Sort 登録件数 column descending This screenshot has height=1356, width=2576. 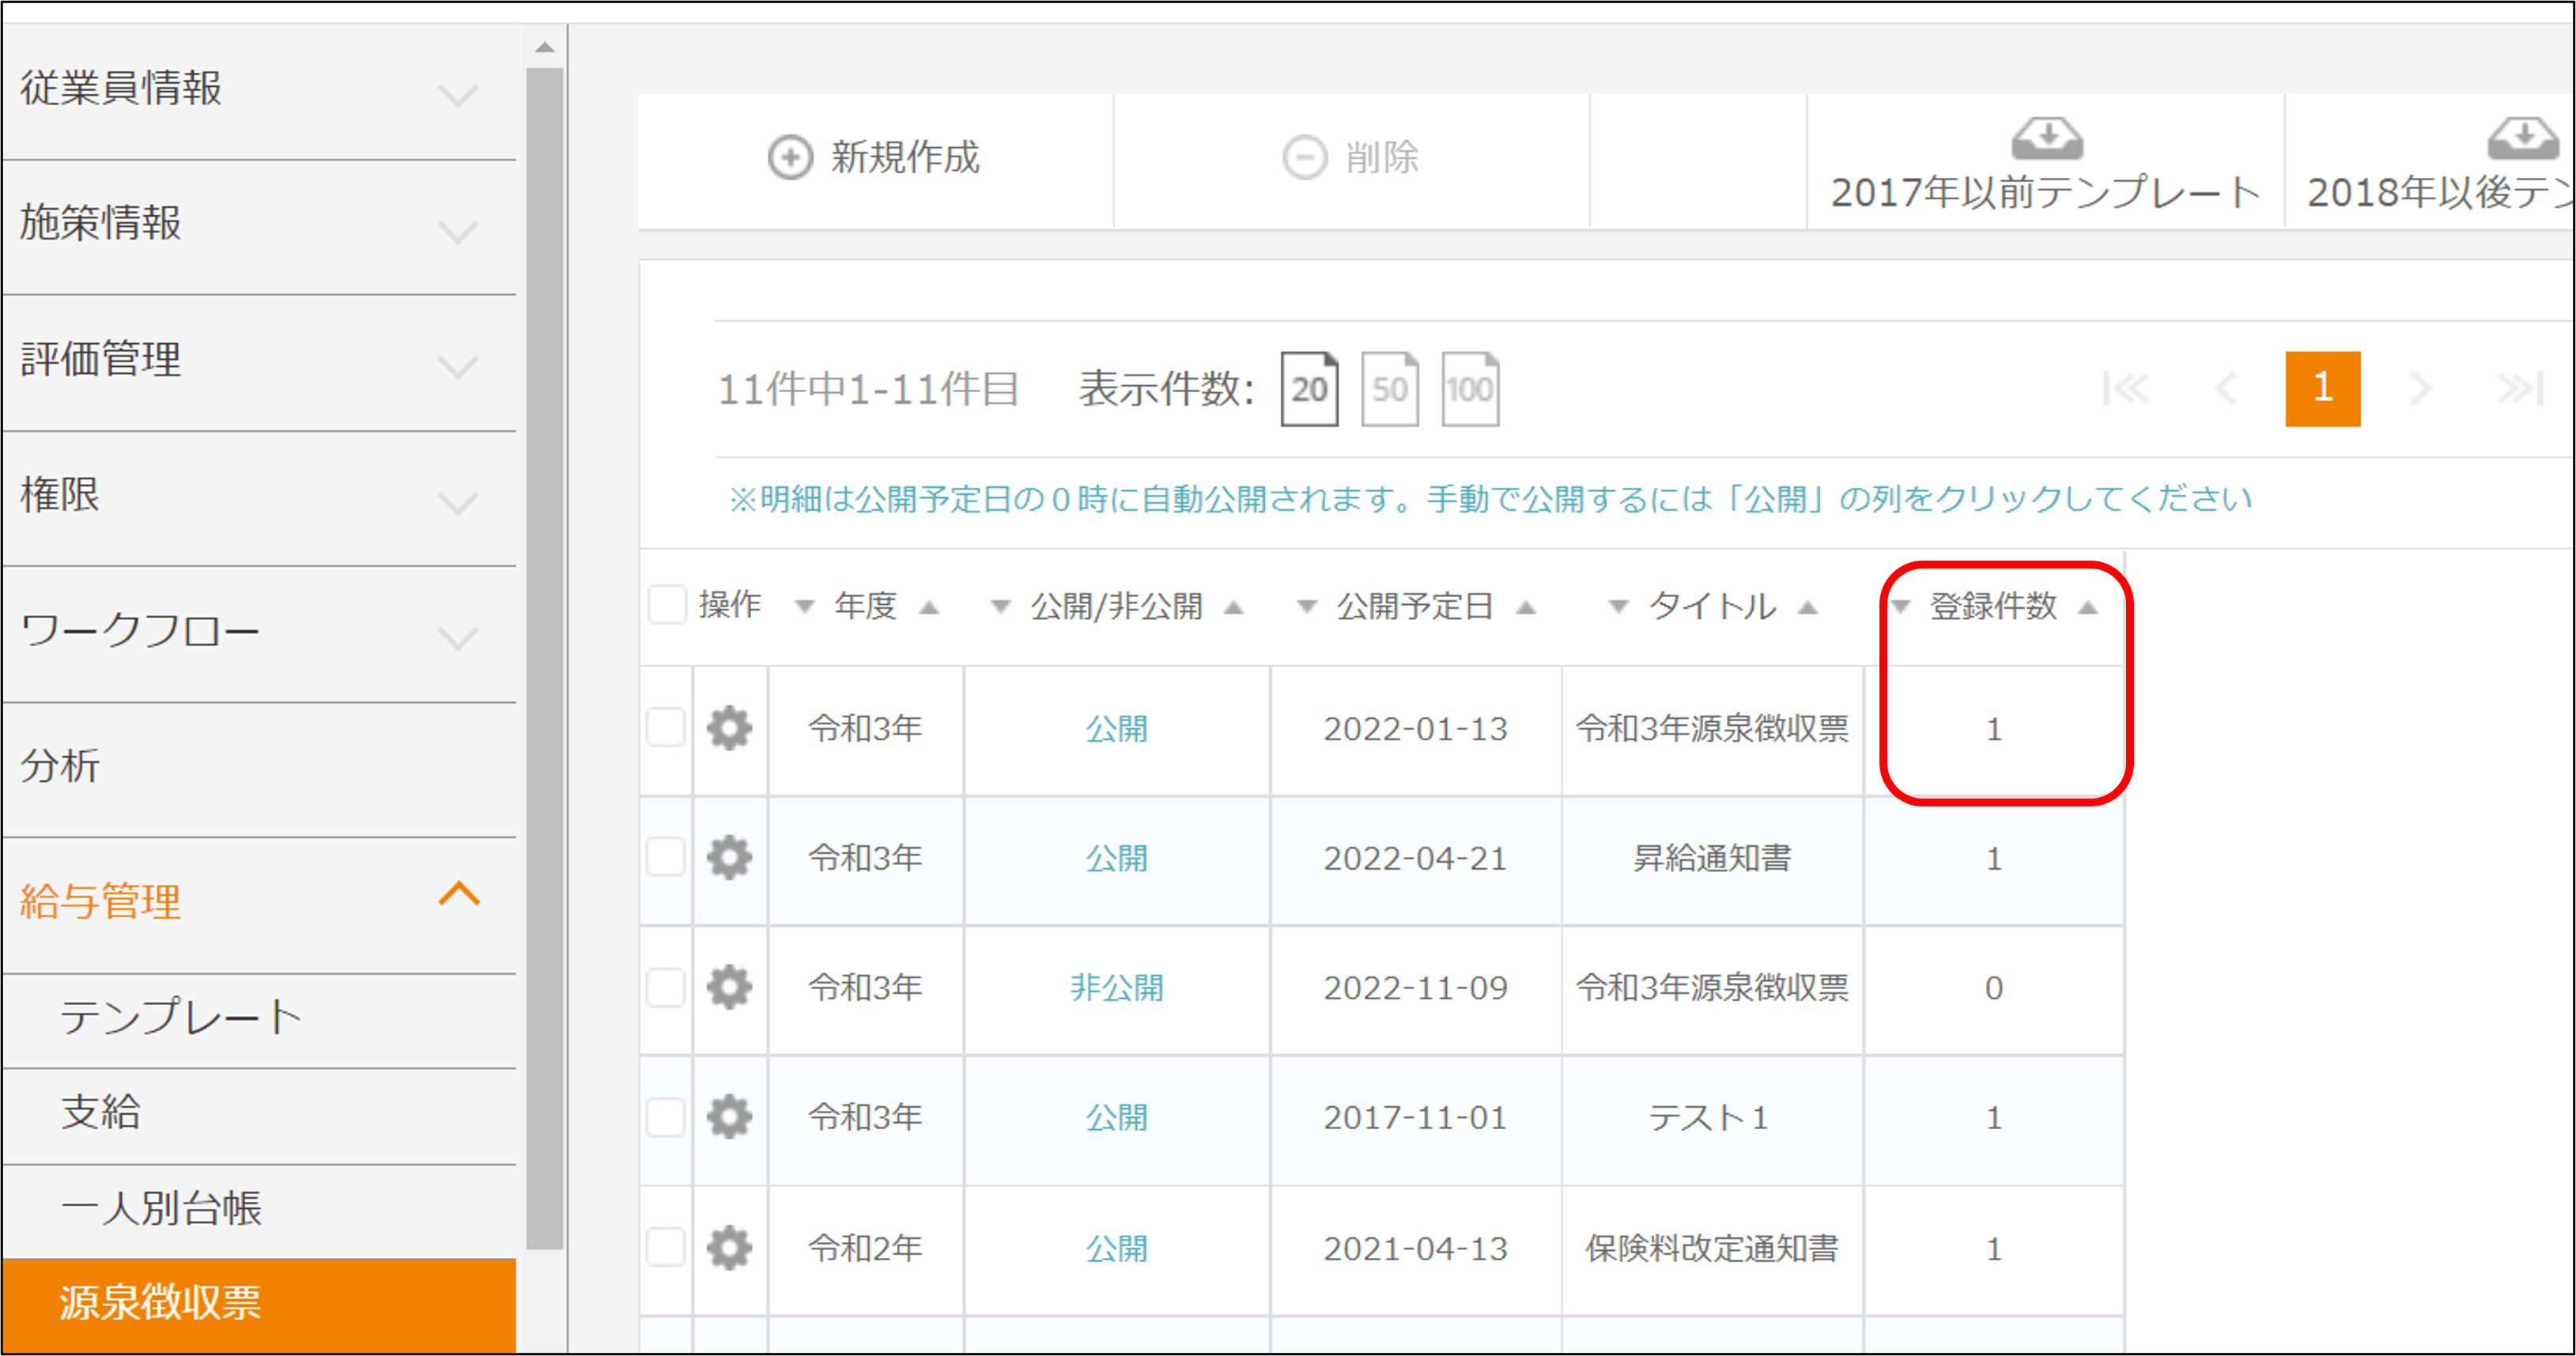coord(1901,607)
